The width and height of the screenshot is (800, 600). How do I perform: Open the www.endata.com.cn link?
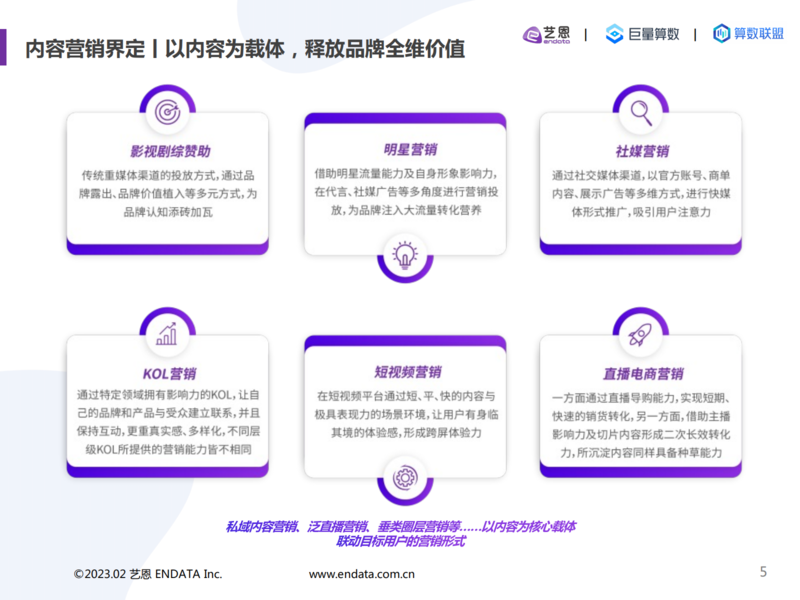tap(362, 574)
